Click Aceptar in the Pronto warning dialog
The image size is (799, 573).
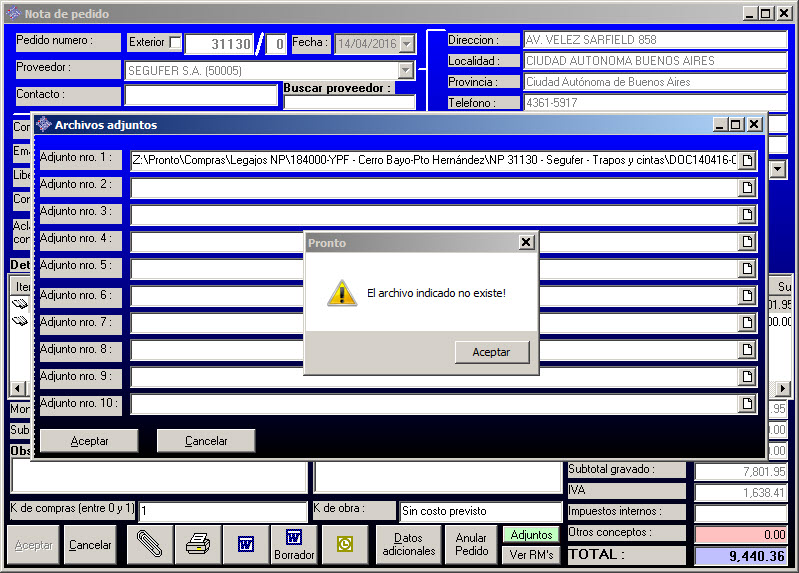(491, 352)
